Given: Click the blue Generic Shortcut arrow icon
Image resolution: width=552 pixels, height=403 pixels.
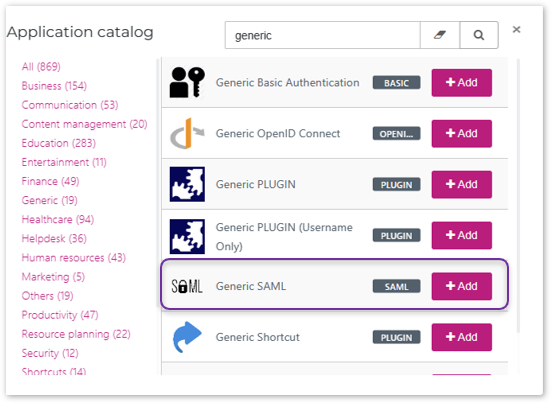Looking at the screenshot, I should pyautogui.click(x=187, y=337).
